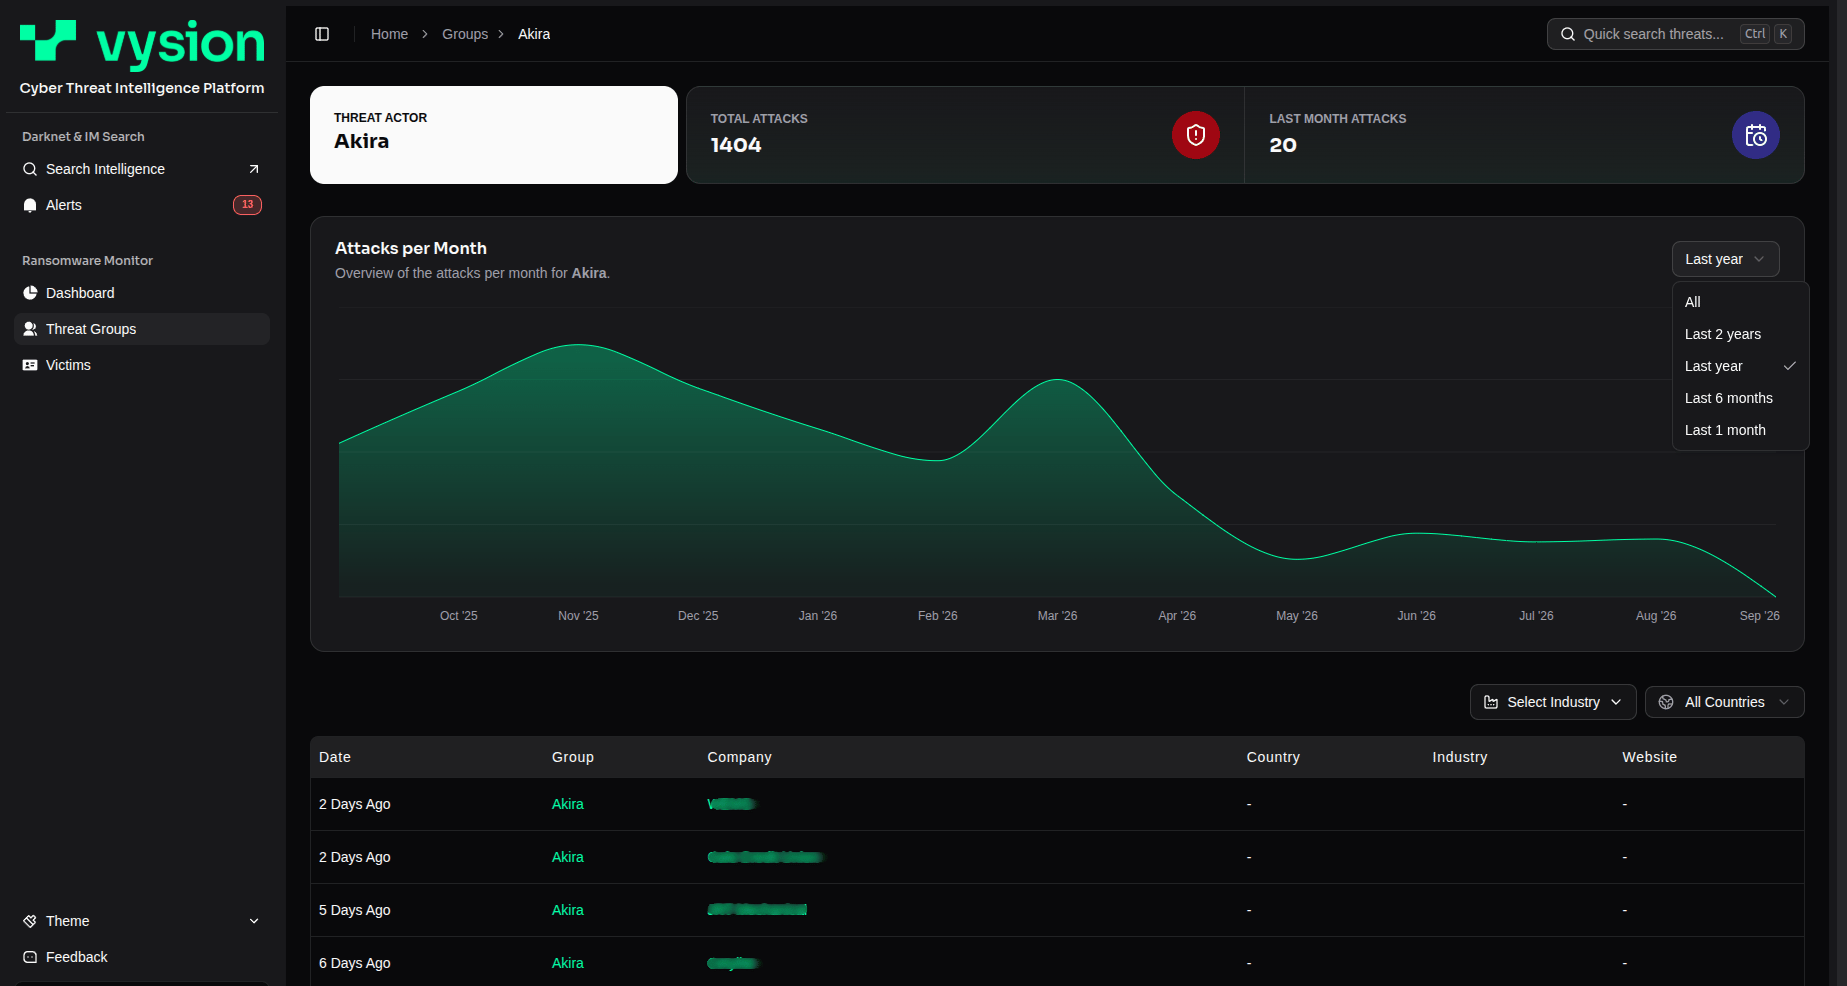Choose Last 6 months option

pyautogui.click(x=1741, y=398)
